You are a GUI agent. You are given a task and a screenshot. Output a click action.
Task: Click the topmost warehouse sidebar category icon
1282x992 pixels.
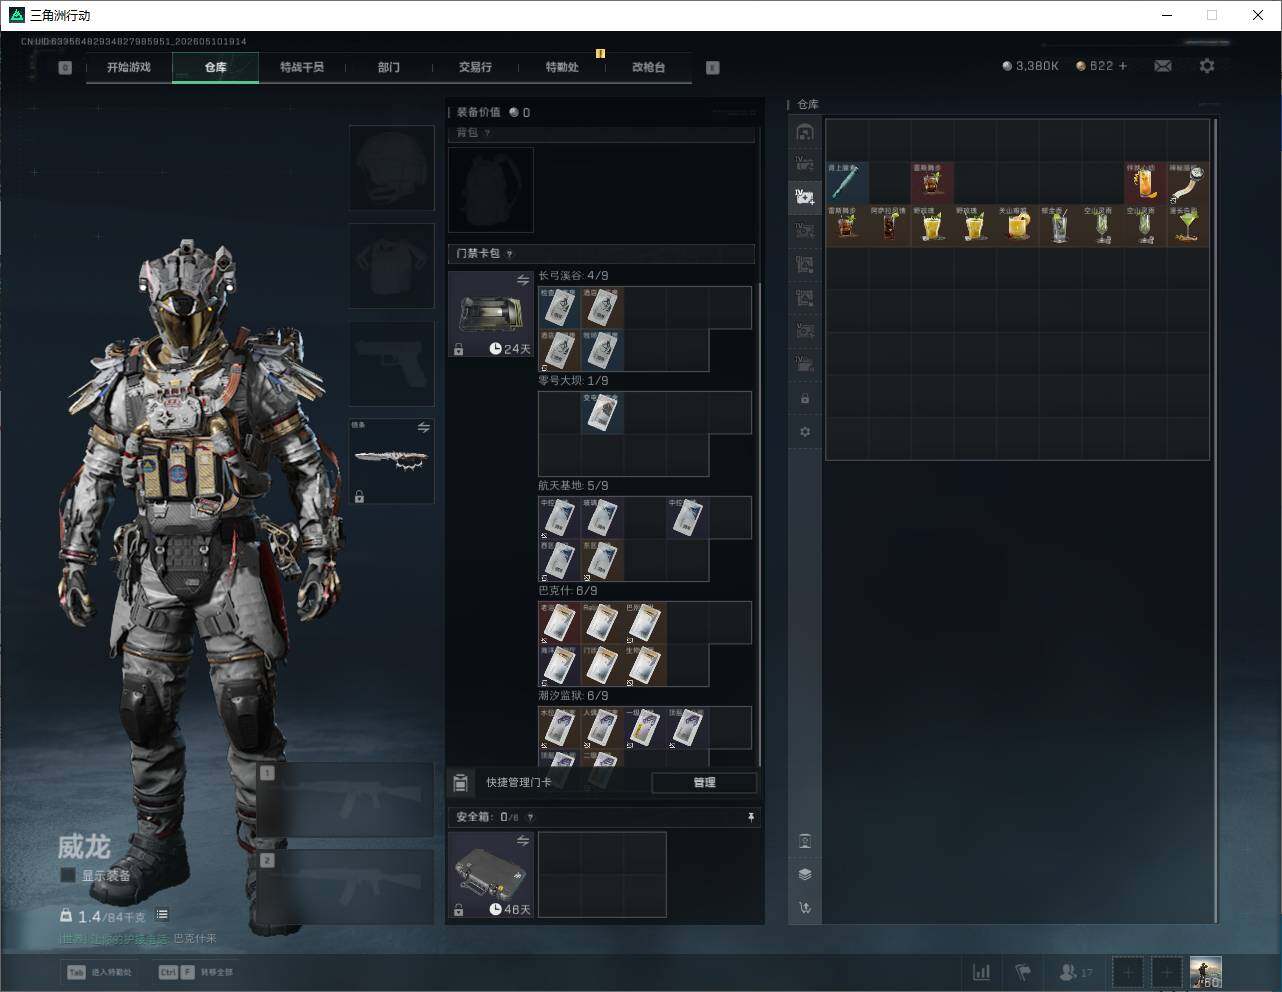[x=805, y=132]
